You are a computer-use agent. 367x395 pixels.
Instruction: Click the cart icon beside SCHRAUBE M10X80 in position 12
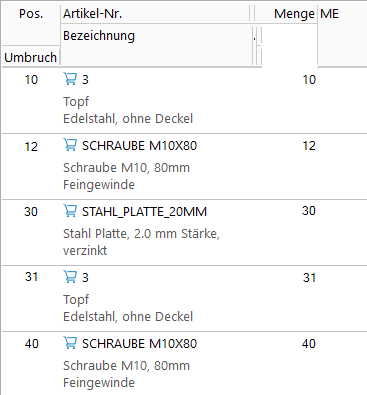tap(70, 145)
